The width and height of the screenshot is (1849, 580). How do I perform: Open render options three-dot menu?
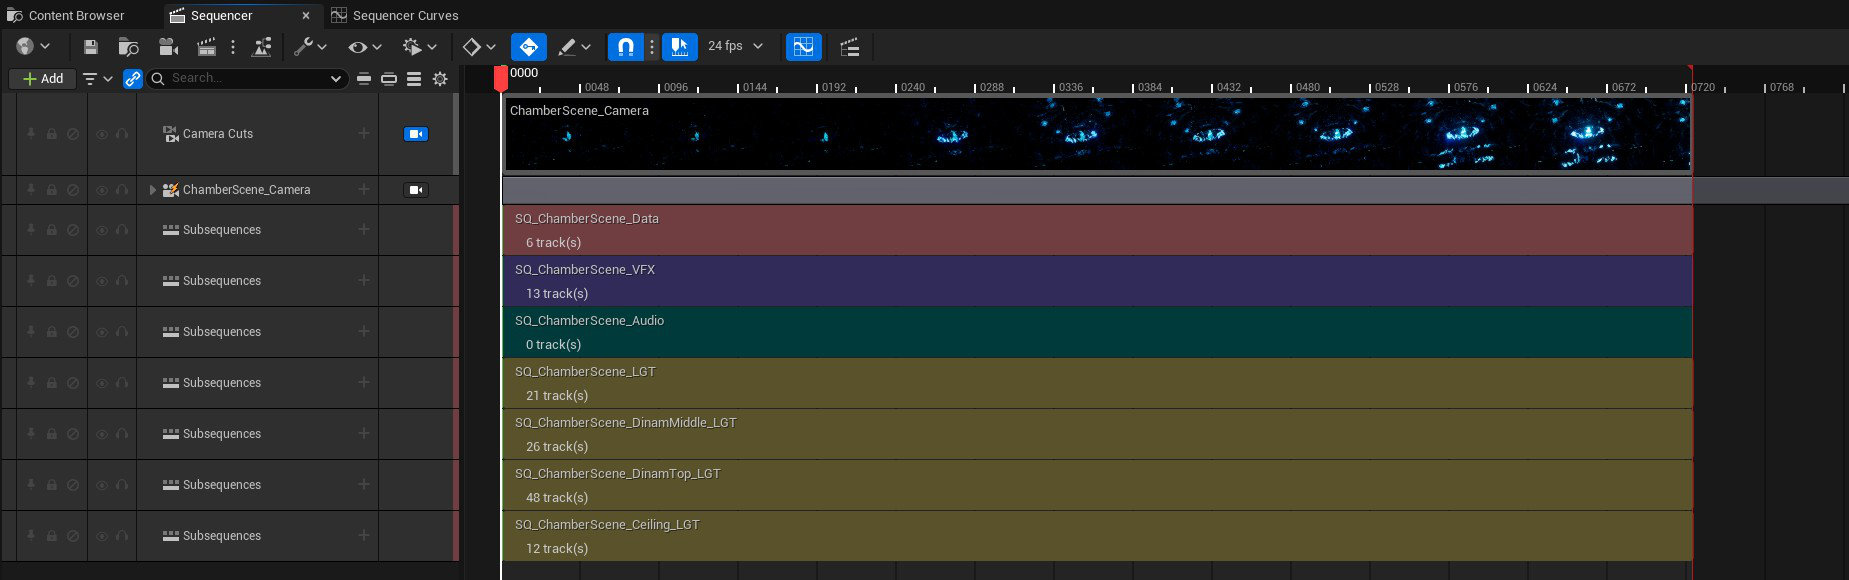click(233, 47)
